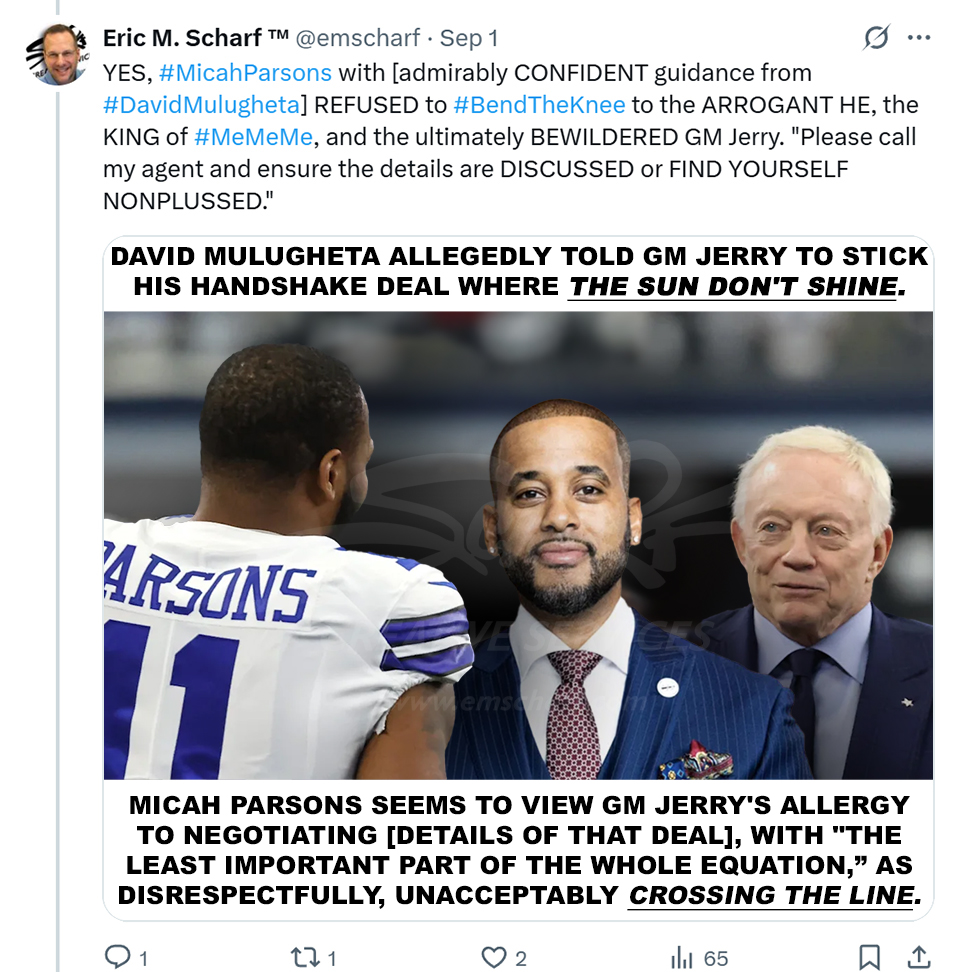Click the repost count beside the arrows

click(331, 958)
